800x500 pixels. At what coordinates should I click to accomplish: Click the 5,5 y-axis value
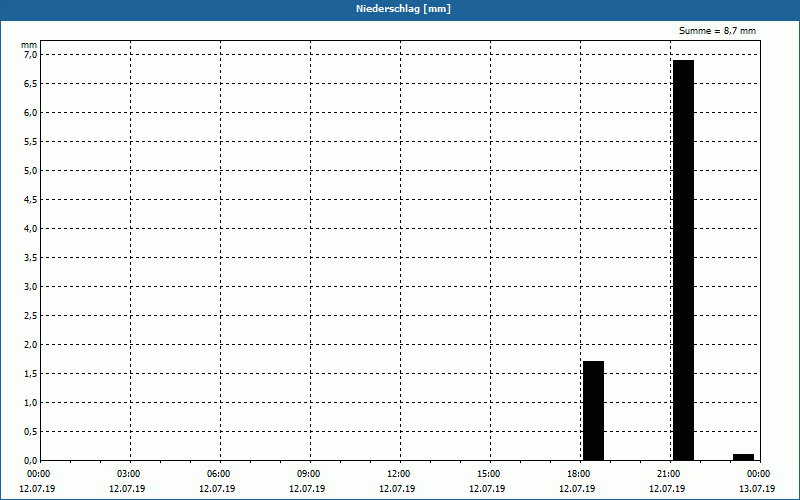click(31, 142)
